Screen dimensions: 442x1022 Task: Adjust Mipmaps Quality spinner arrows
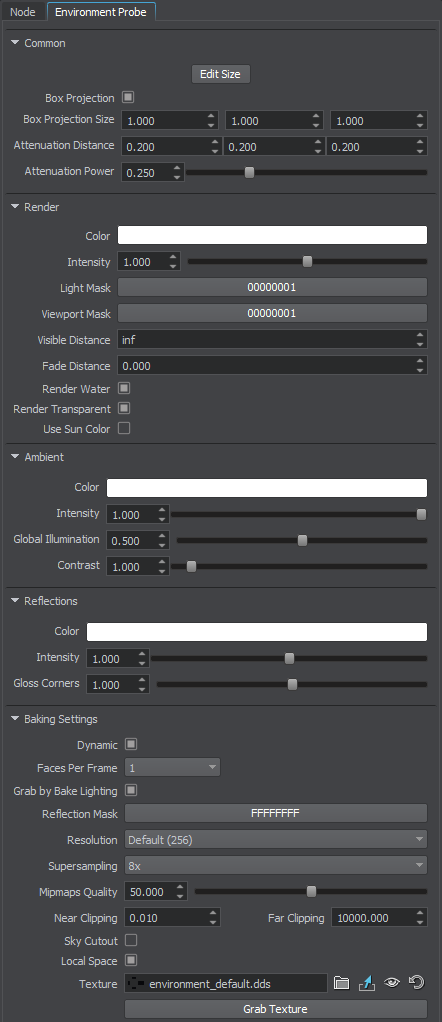180,892
